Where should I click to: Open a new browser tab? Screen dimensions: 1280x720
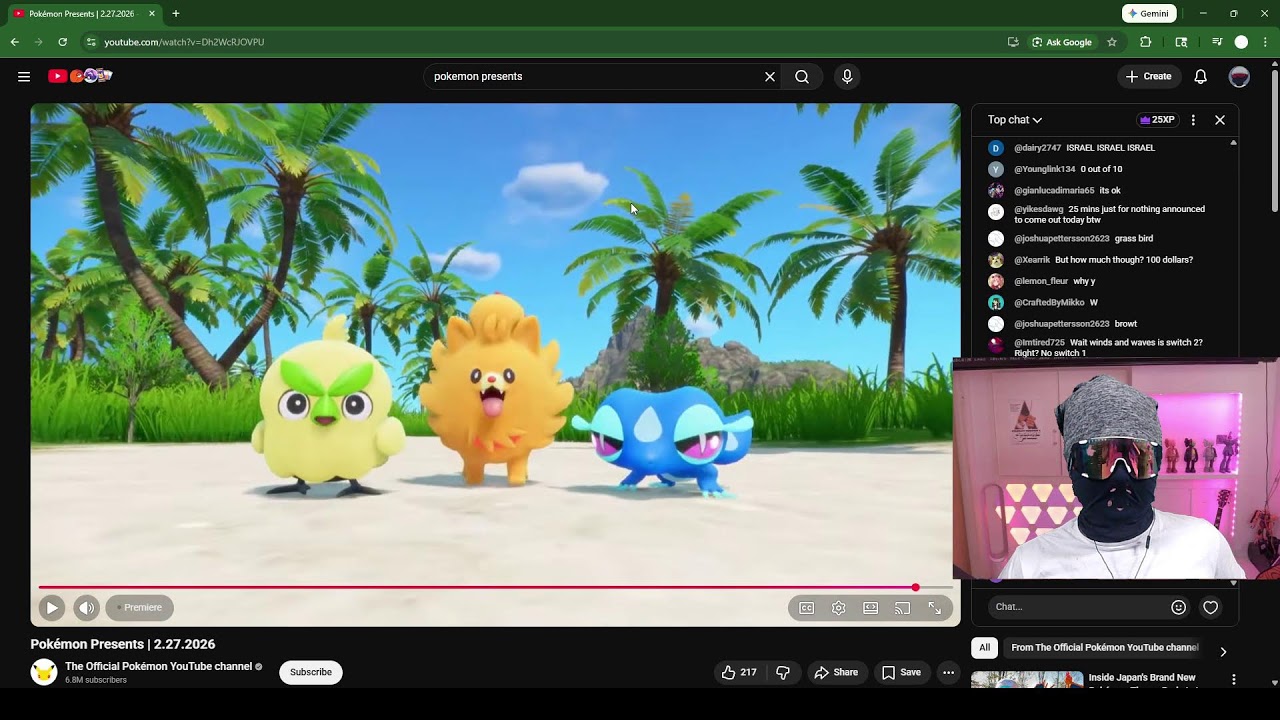(176, 14)
